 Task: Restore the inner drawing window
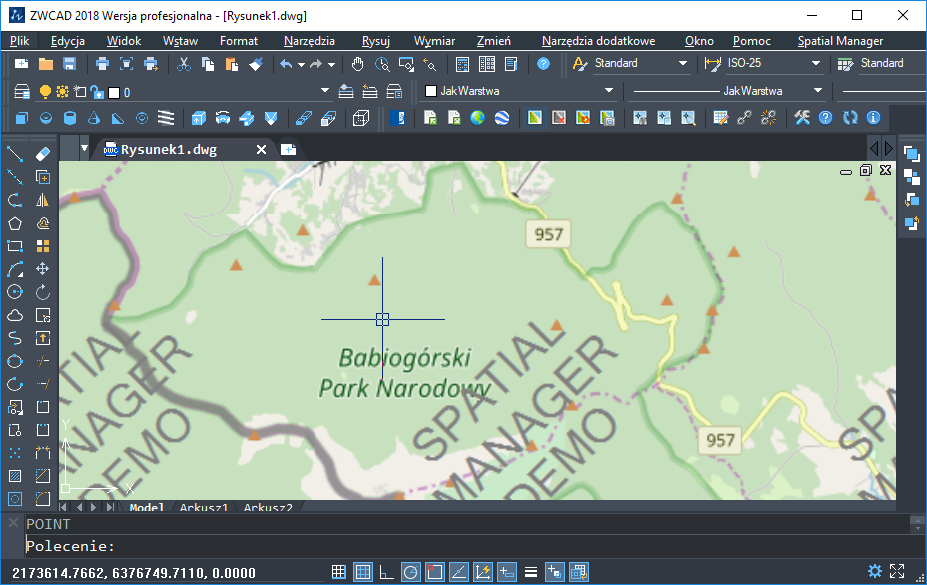coord(866,170)
